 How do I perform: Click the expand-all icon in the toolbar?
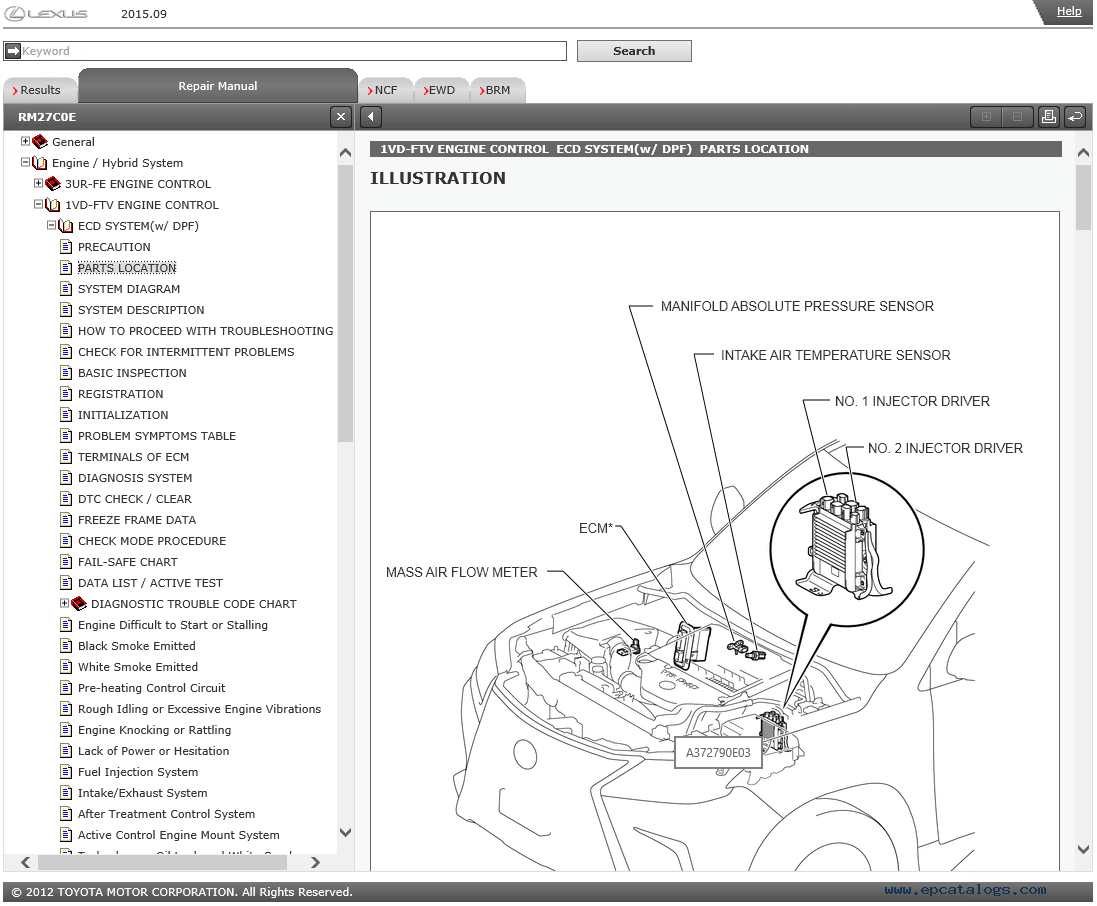[986, 117]
